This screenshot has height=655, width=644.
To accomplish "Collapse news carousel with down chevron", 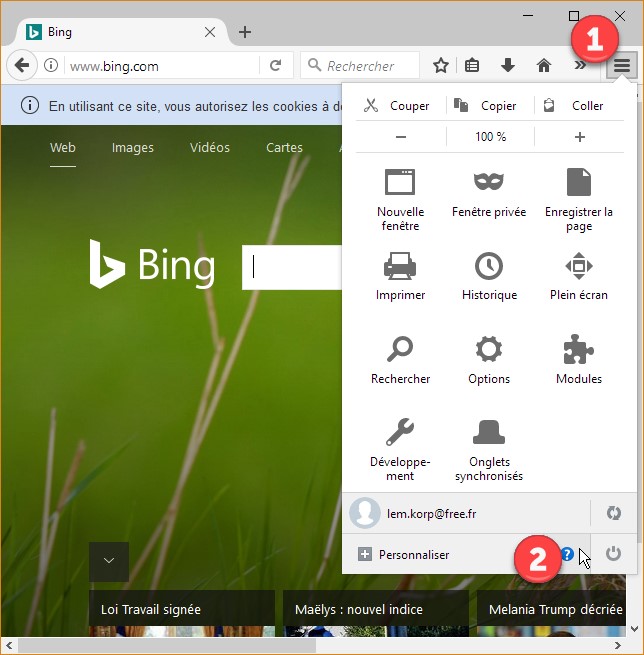I will [x=109, y=561].
